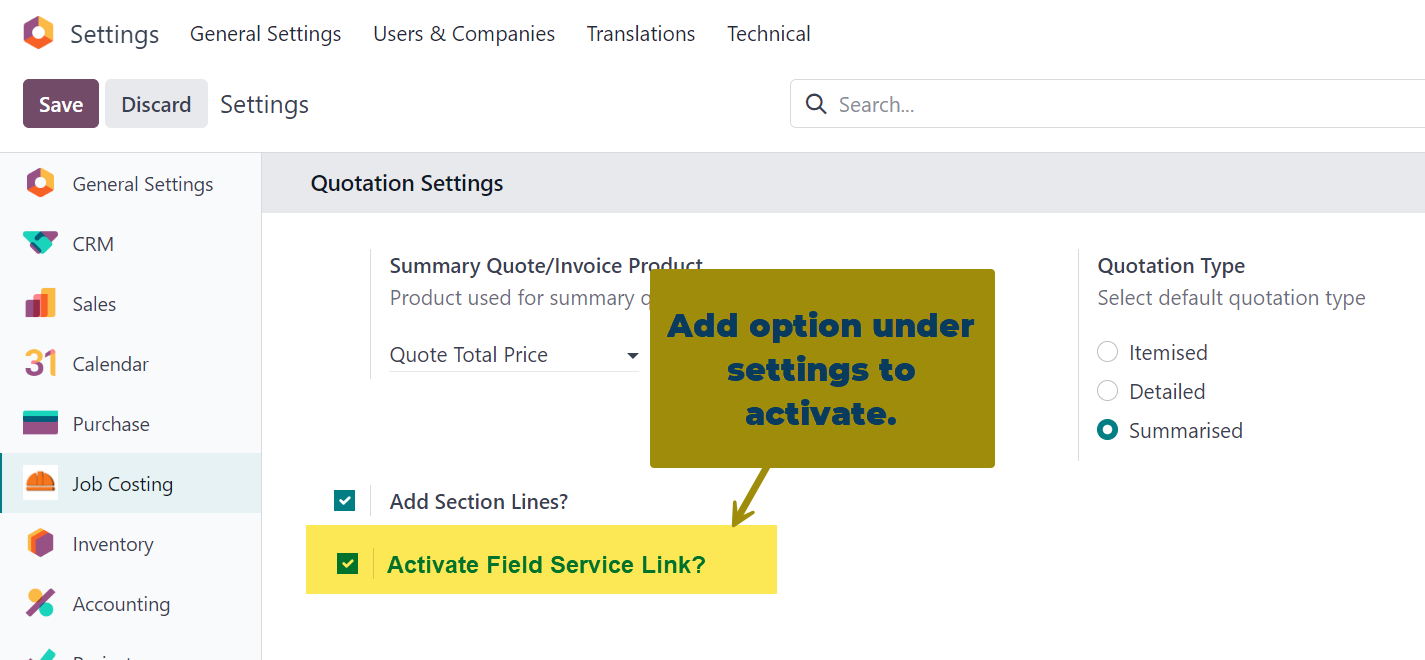The image size is (1425, 660).
Task: Click the Calendar 31 icon
Action: click(40, 364)
